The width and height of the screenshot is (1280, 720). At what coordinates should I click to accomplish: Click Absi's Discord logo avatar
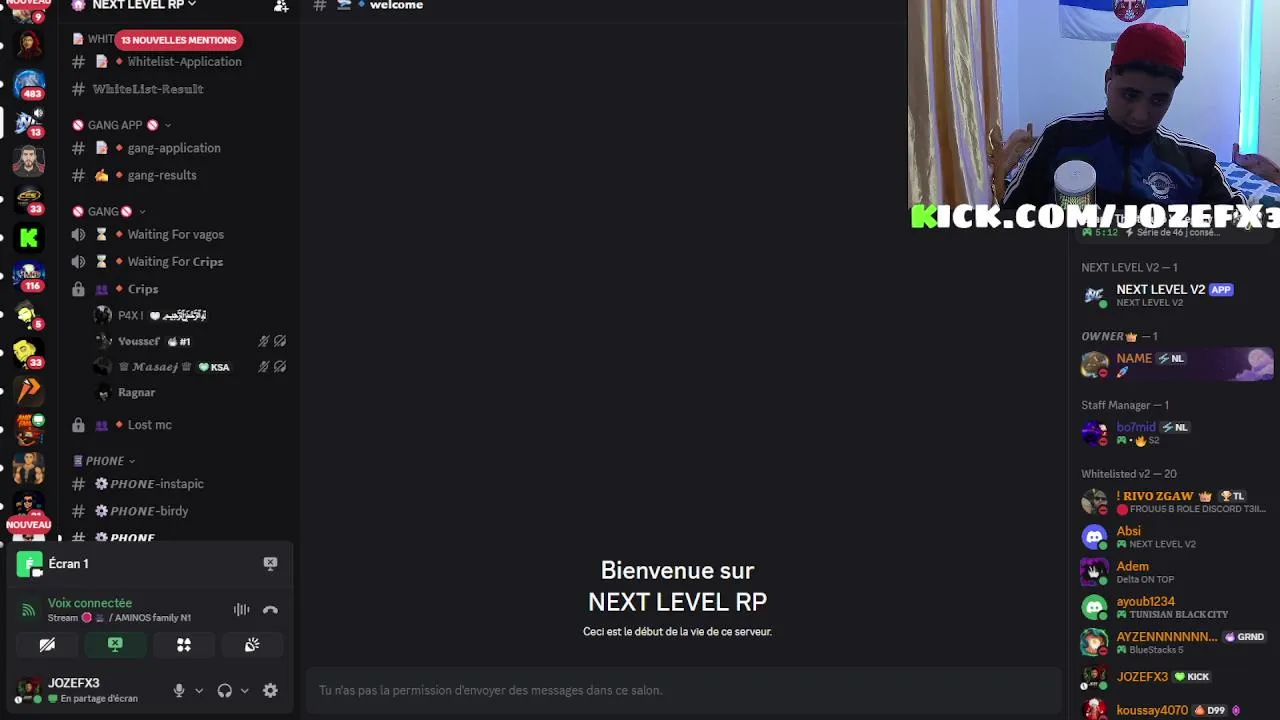tap(1095, 537)
